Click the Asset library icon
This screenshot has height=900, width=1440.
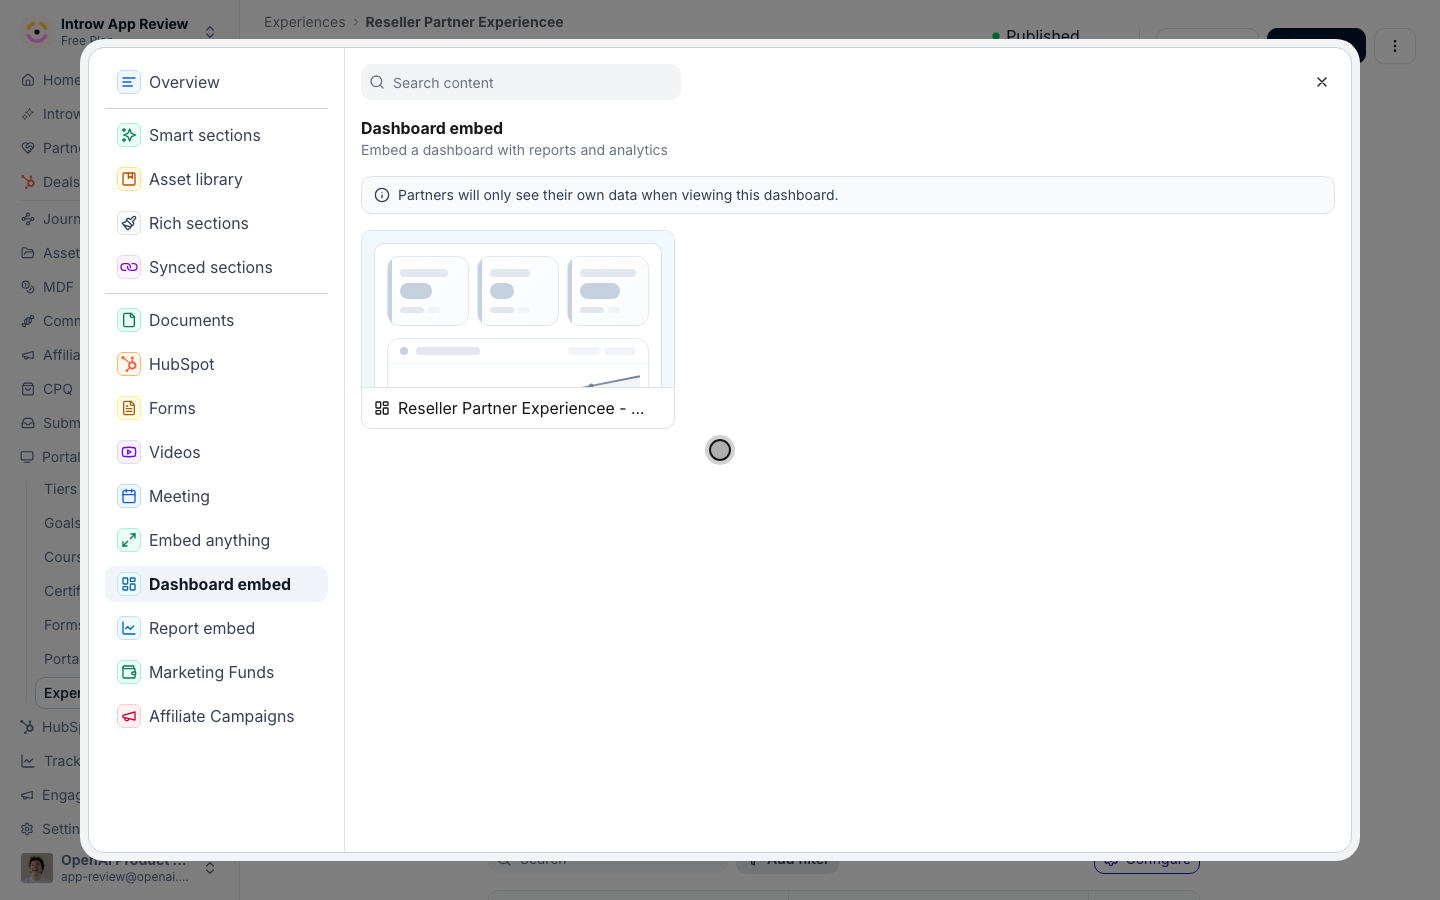[x=129, y=179]
